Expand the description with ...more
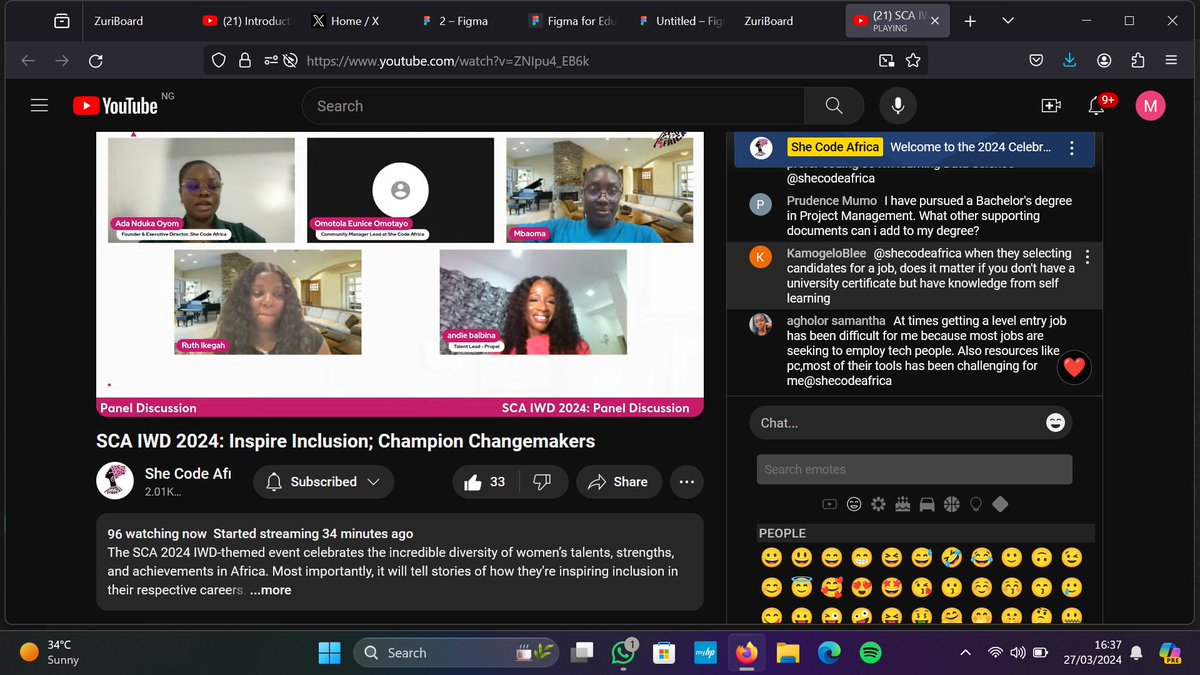Screen dimensions: 1200x675 pyautogui.click(x=270, y=590)
